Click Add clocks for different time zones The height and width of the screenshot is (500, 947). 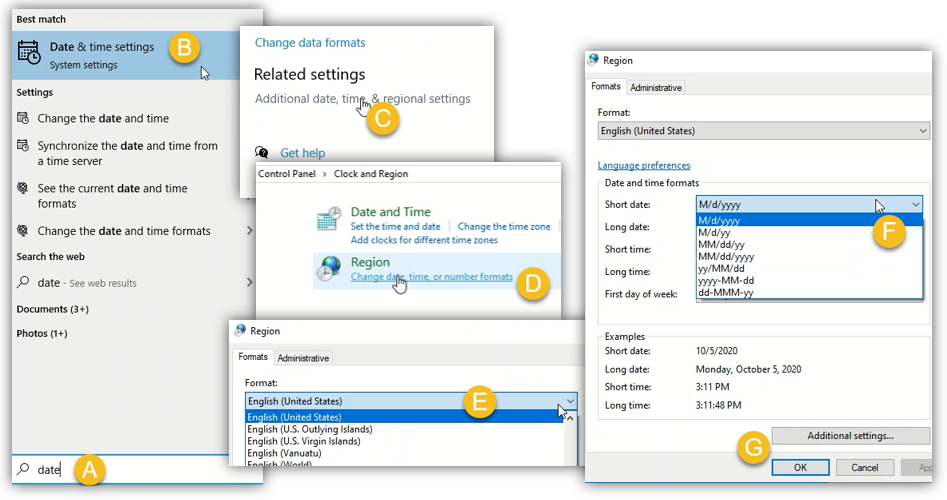(x=424, y=240)
